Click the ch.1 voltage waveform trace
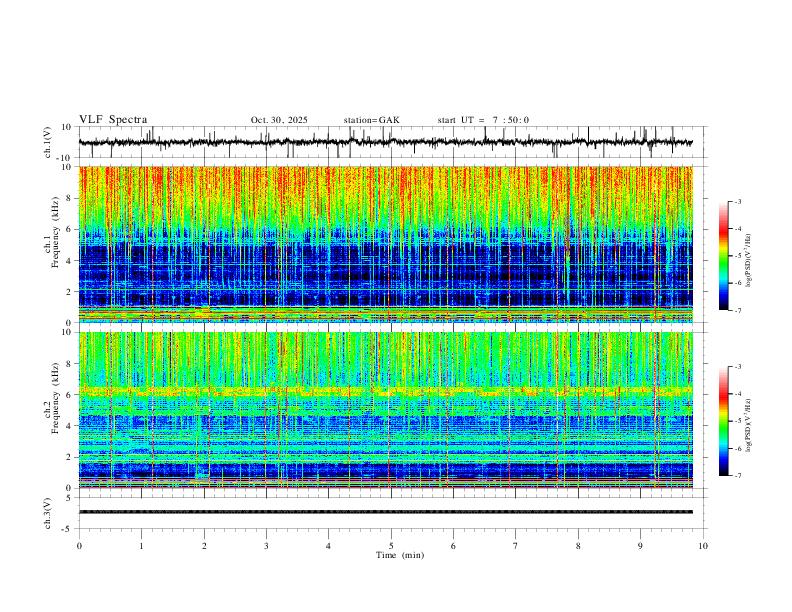This screenshot has height=612, width=792. pyautogui.click(x=385, y=142)
